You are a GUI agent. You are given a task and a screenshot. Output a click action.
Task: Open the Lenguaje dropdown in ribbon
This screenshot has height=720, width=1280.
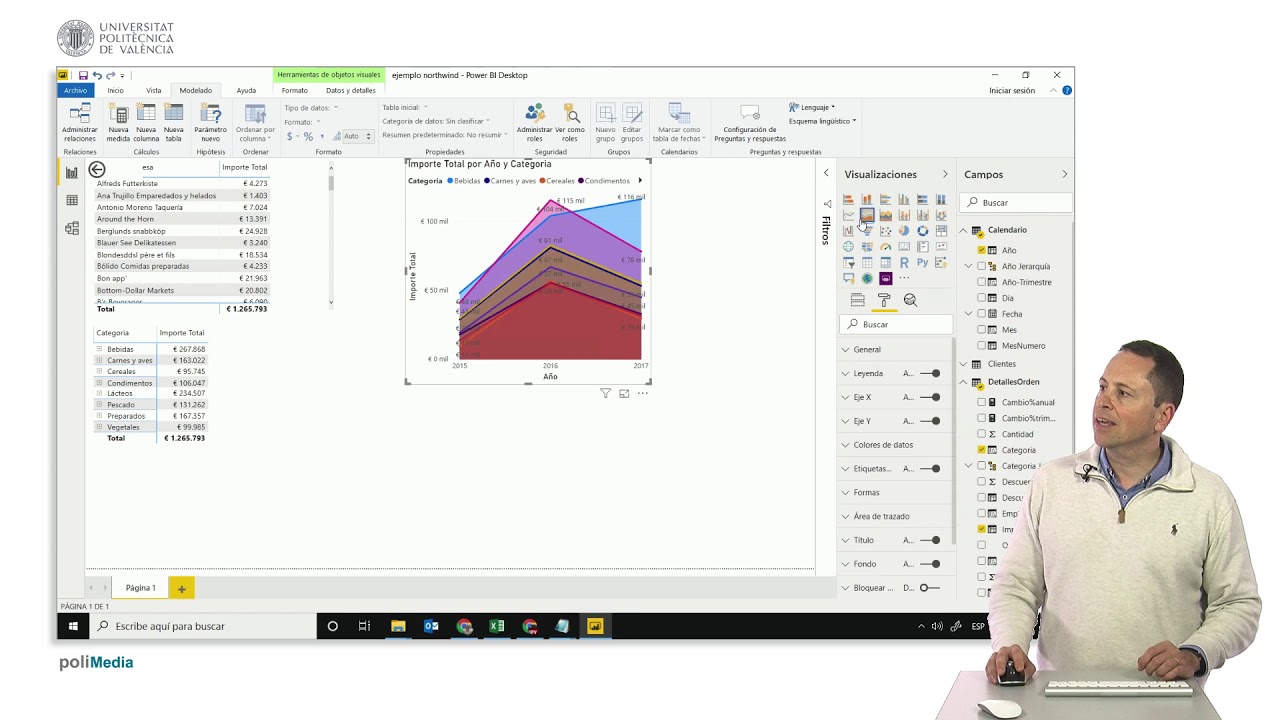pos(812,107)
